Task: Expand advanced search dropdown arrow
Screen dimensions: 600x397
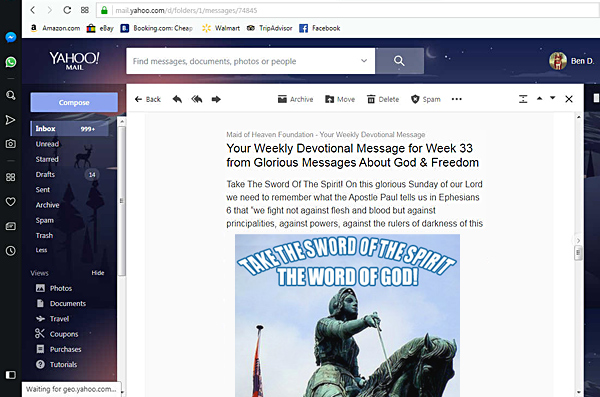Action: [364, 60]
